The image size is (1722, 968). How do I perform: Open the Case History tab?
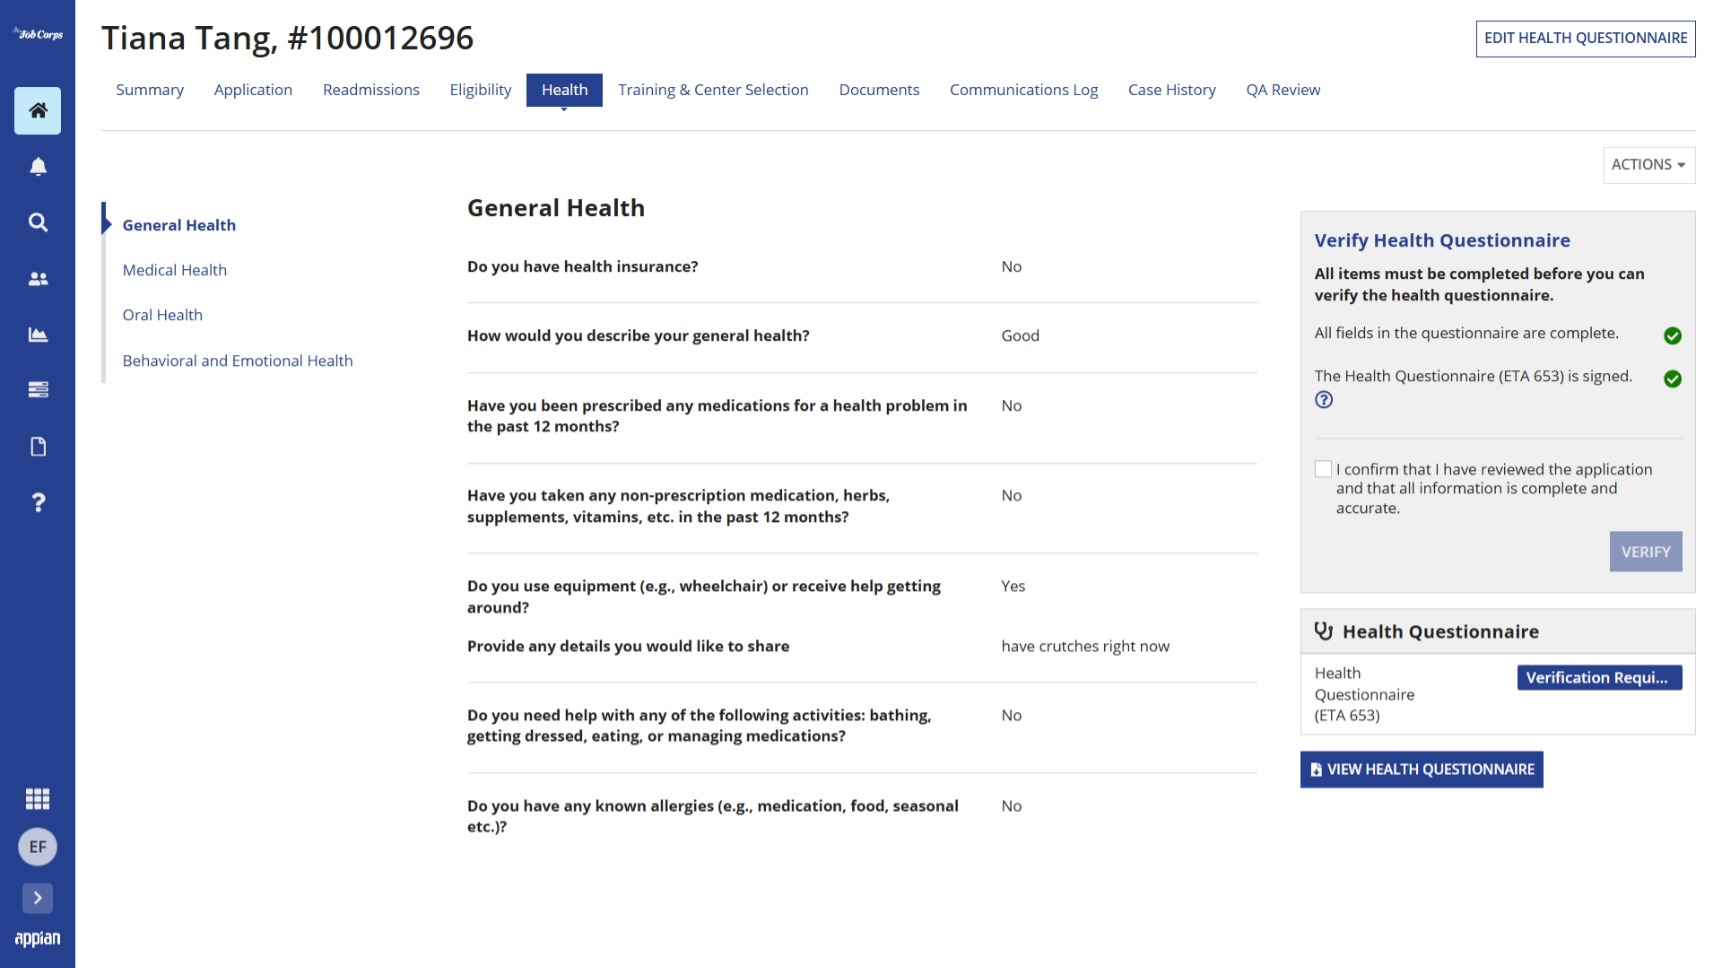(x=1172, y=90)
